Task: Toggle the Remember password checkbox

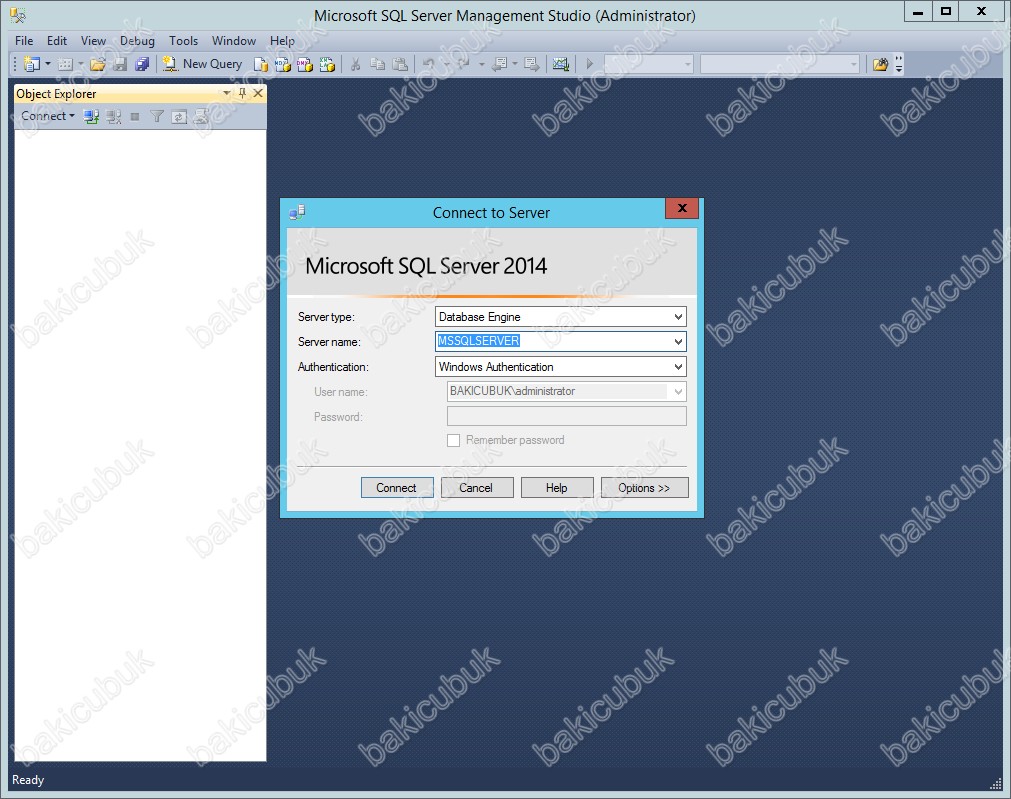Action: (x=454, y=440)
